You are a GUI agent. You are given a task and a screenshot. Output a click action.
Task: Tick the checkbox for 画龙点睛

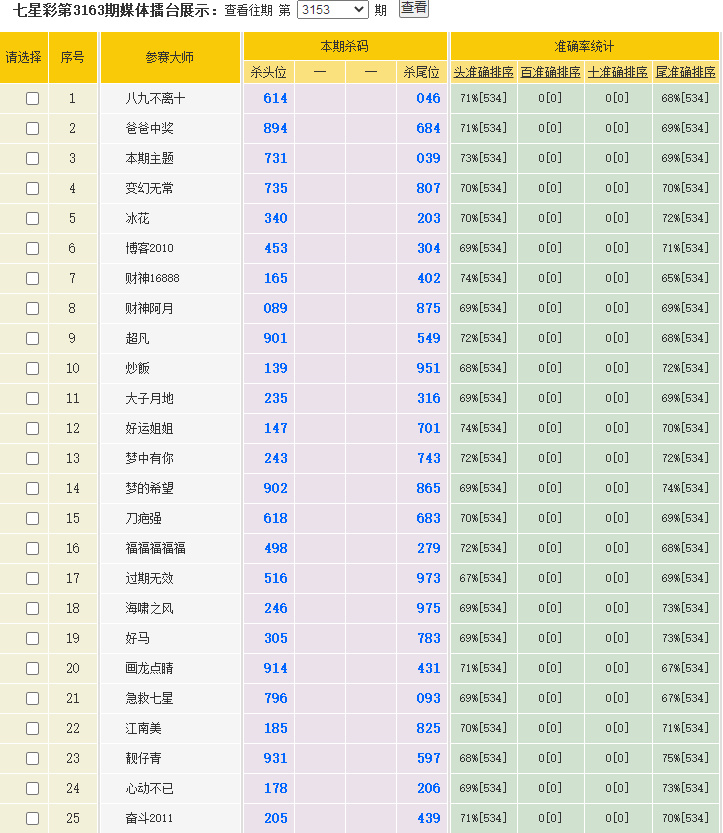click(x=33, y=669)
